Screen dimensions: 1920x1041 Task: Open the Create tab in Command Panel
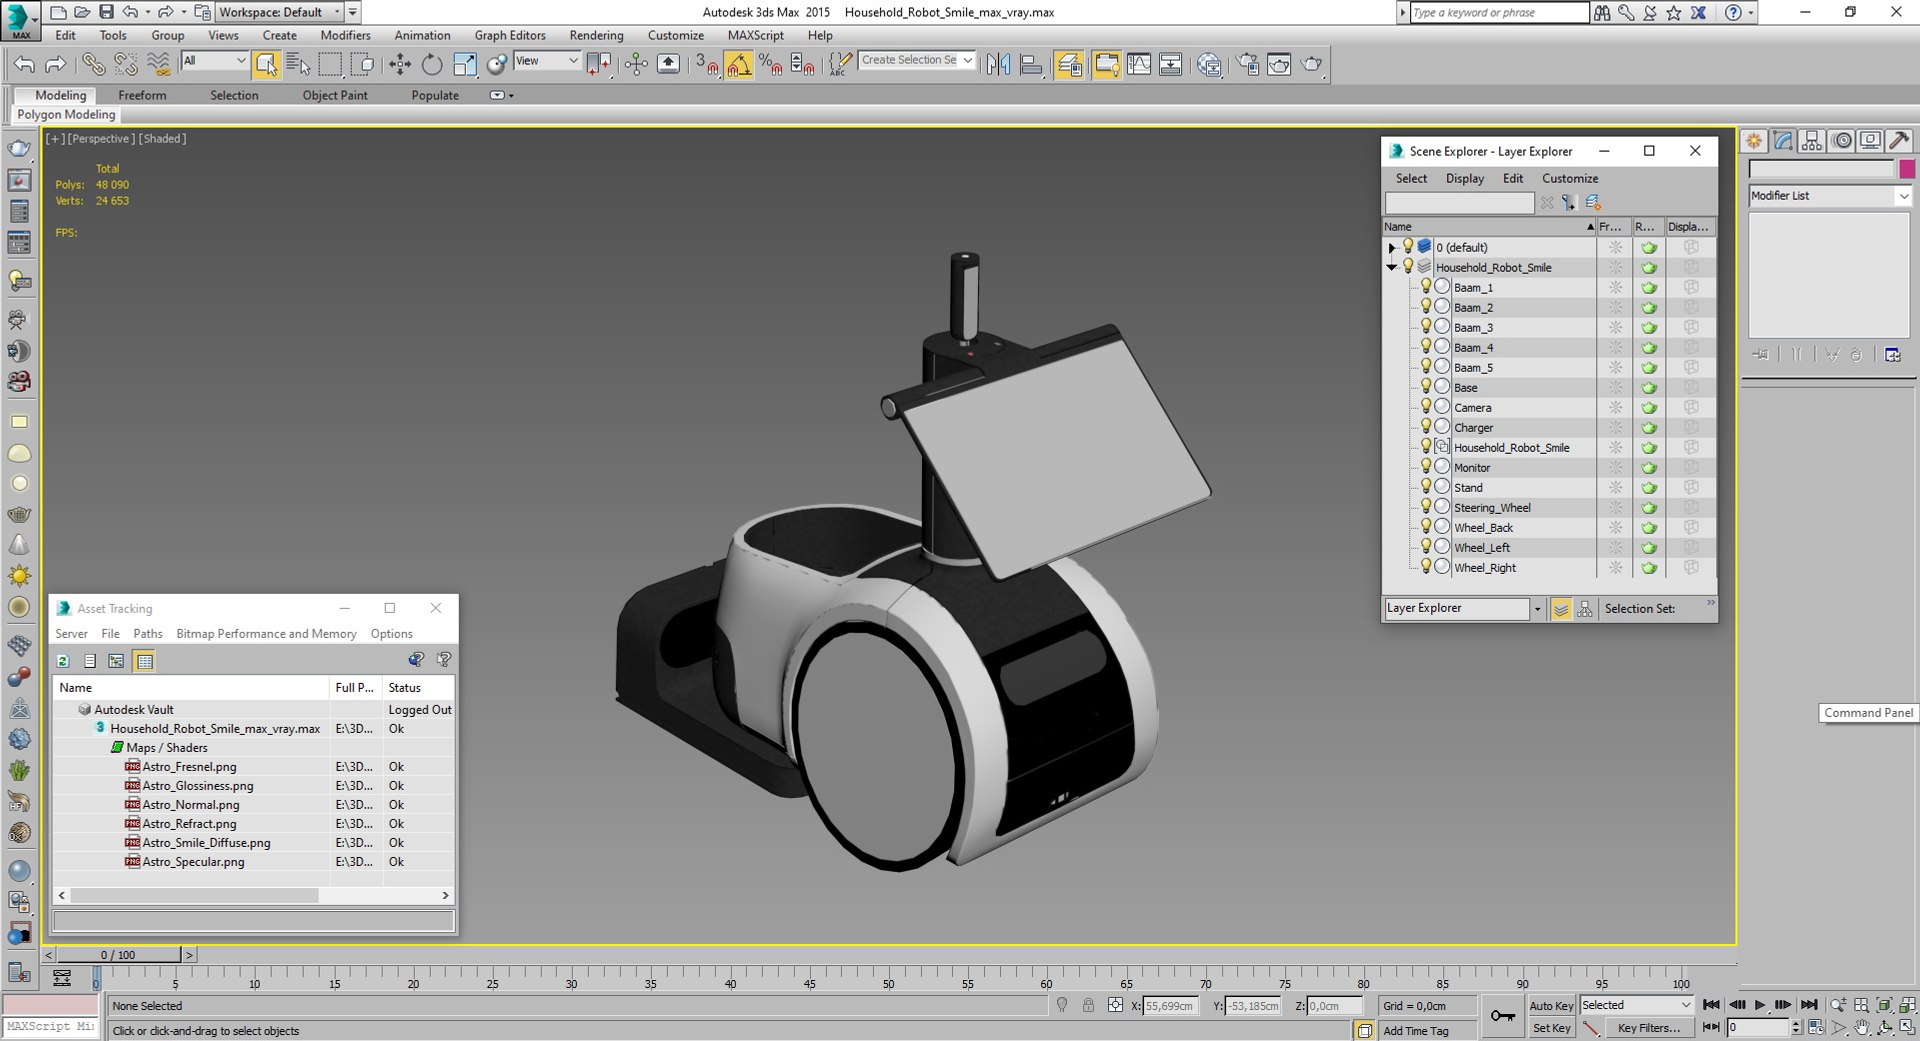1754,141
